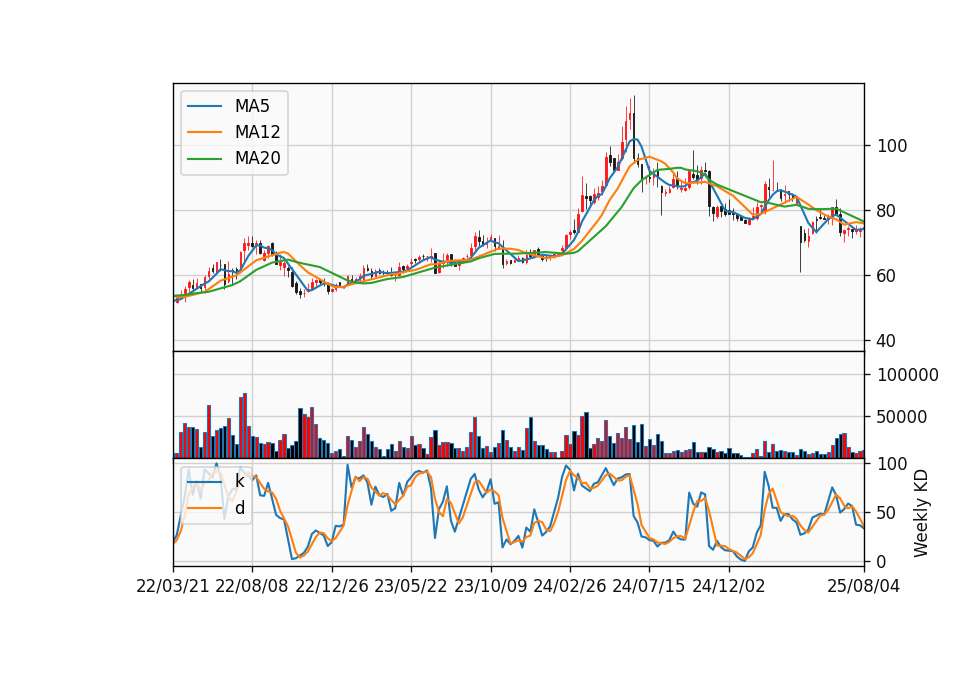The height and width of the screenshot is (690, 960).
Task: Click the KD axis value 0
Action: [882, 561]
